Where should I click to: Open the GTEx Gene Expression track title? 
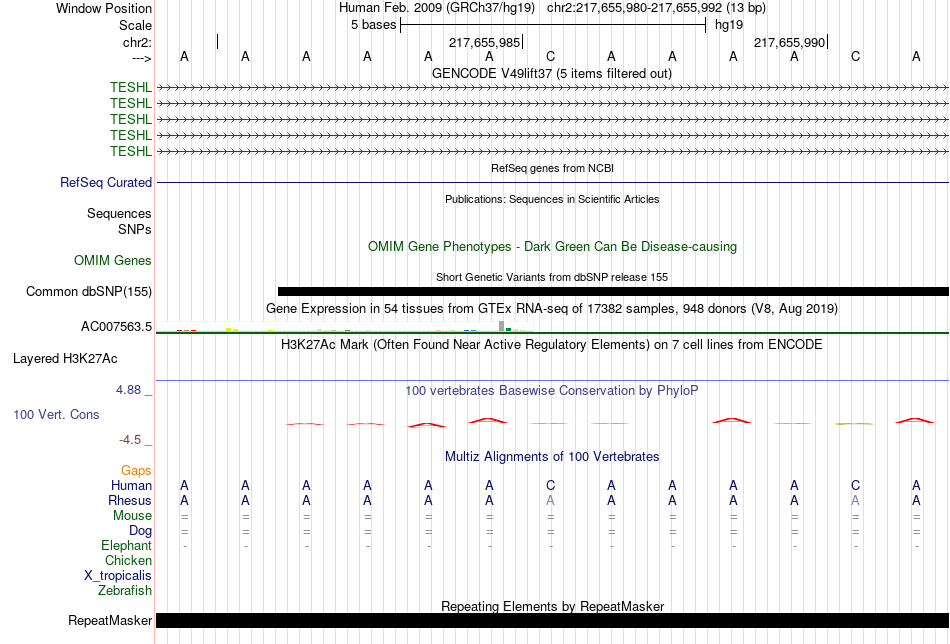click(x=552, y=308)
